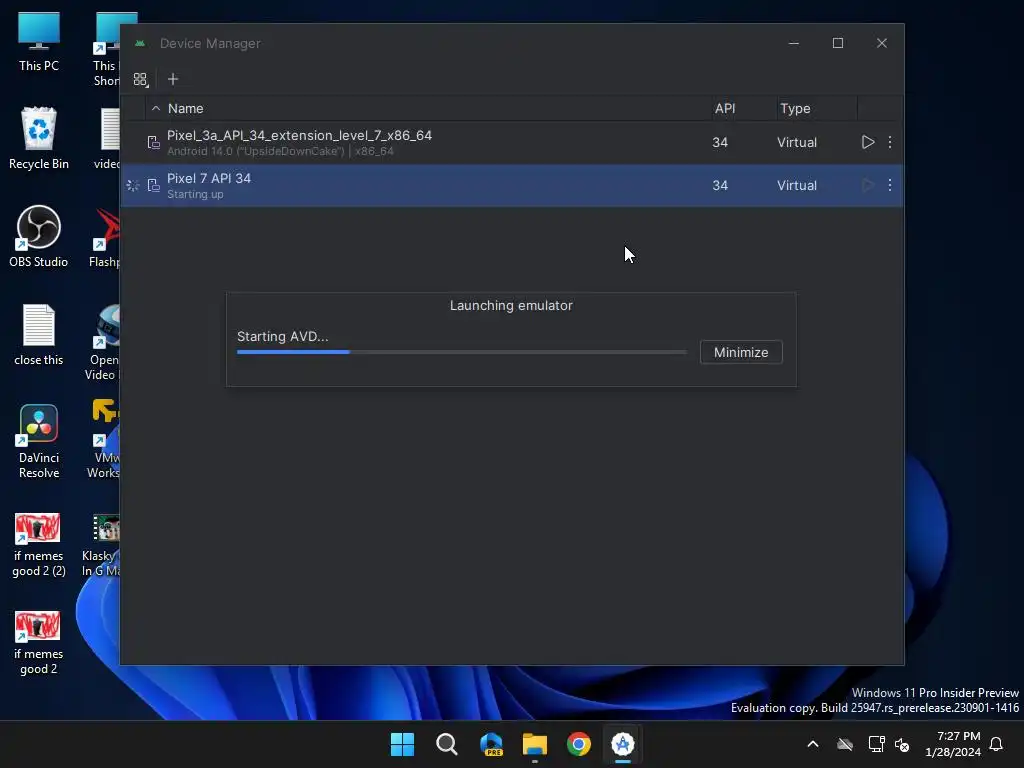Minimize the Device Manager window
Viewport: 1024px width, 768px height.
793,43
